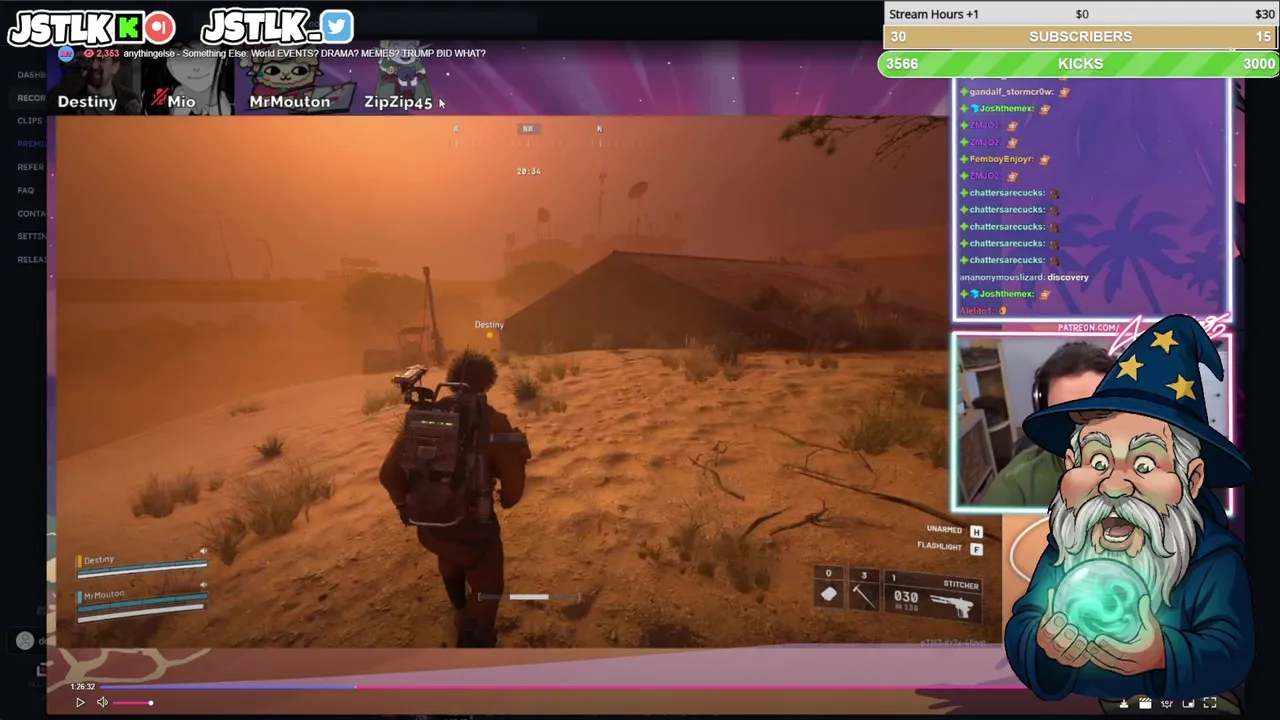The image size is (1280, 720).
Task: Open the Clips sidebar item
Action: 30,121
